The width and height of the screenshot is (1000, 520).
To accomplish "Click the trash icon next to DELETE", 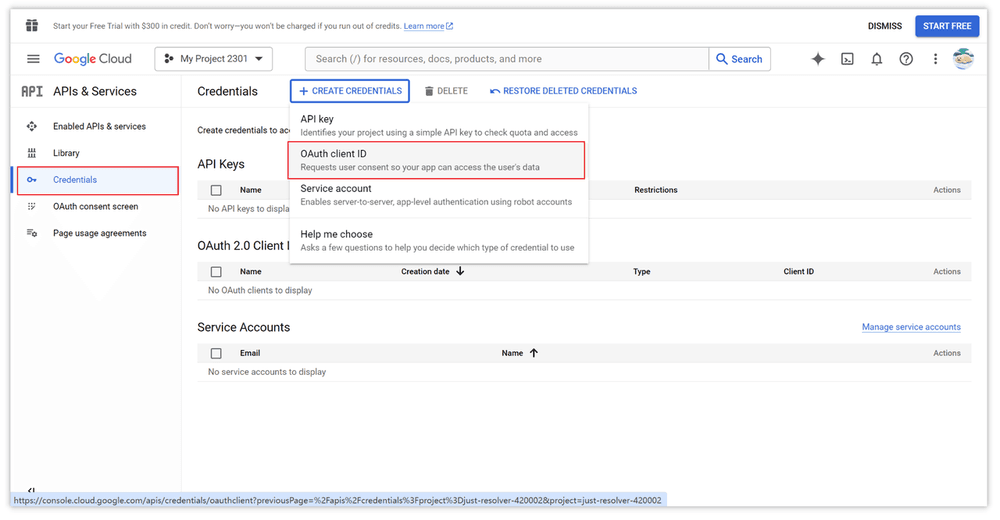I will pos(429,91).
